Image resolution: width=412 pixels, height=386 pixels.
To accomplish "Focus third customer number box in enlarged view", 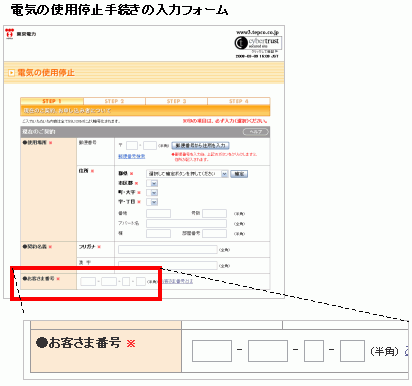I will 314,351.
